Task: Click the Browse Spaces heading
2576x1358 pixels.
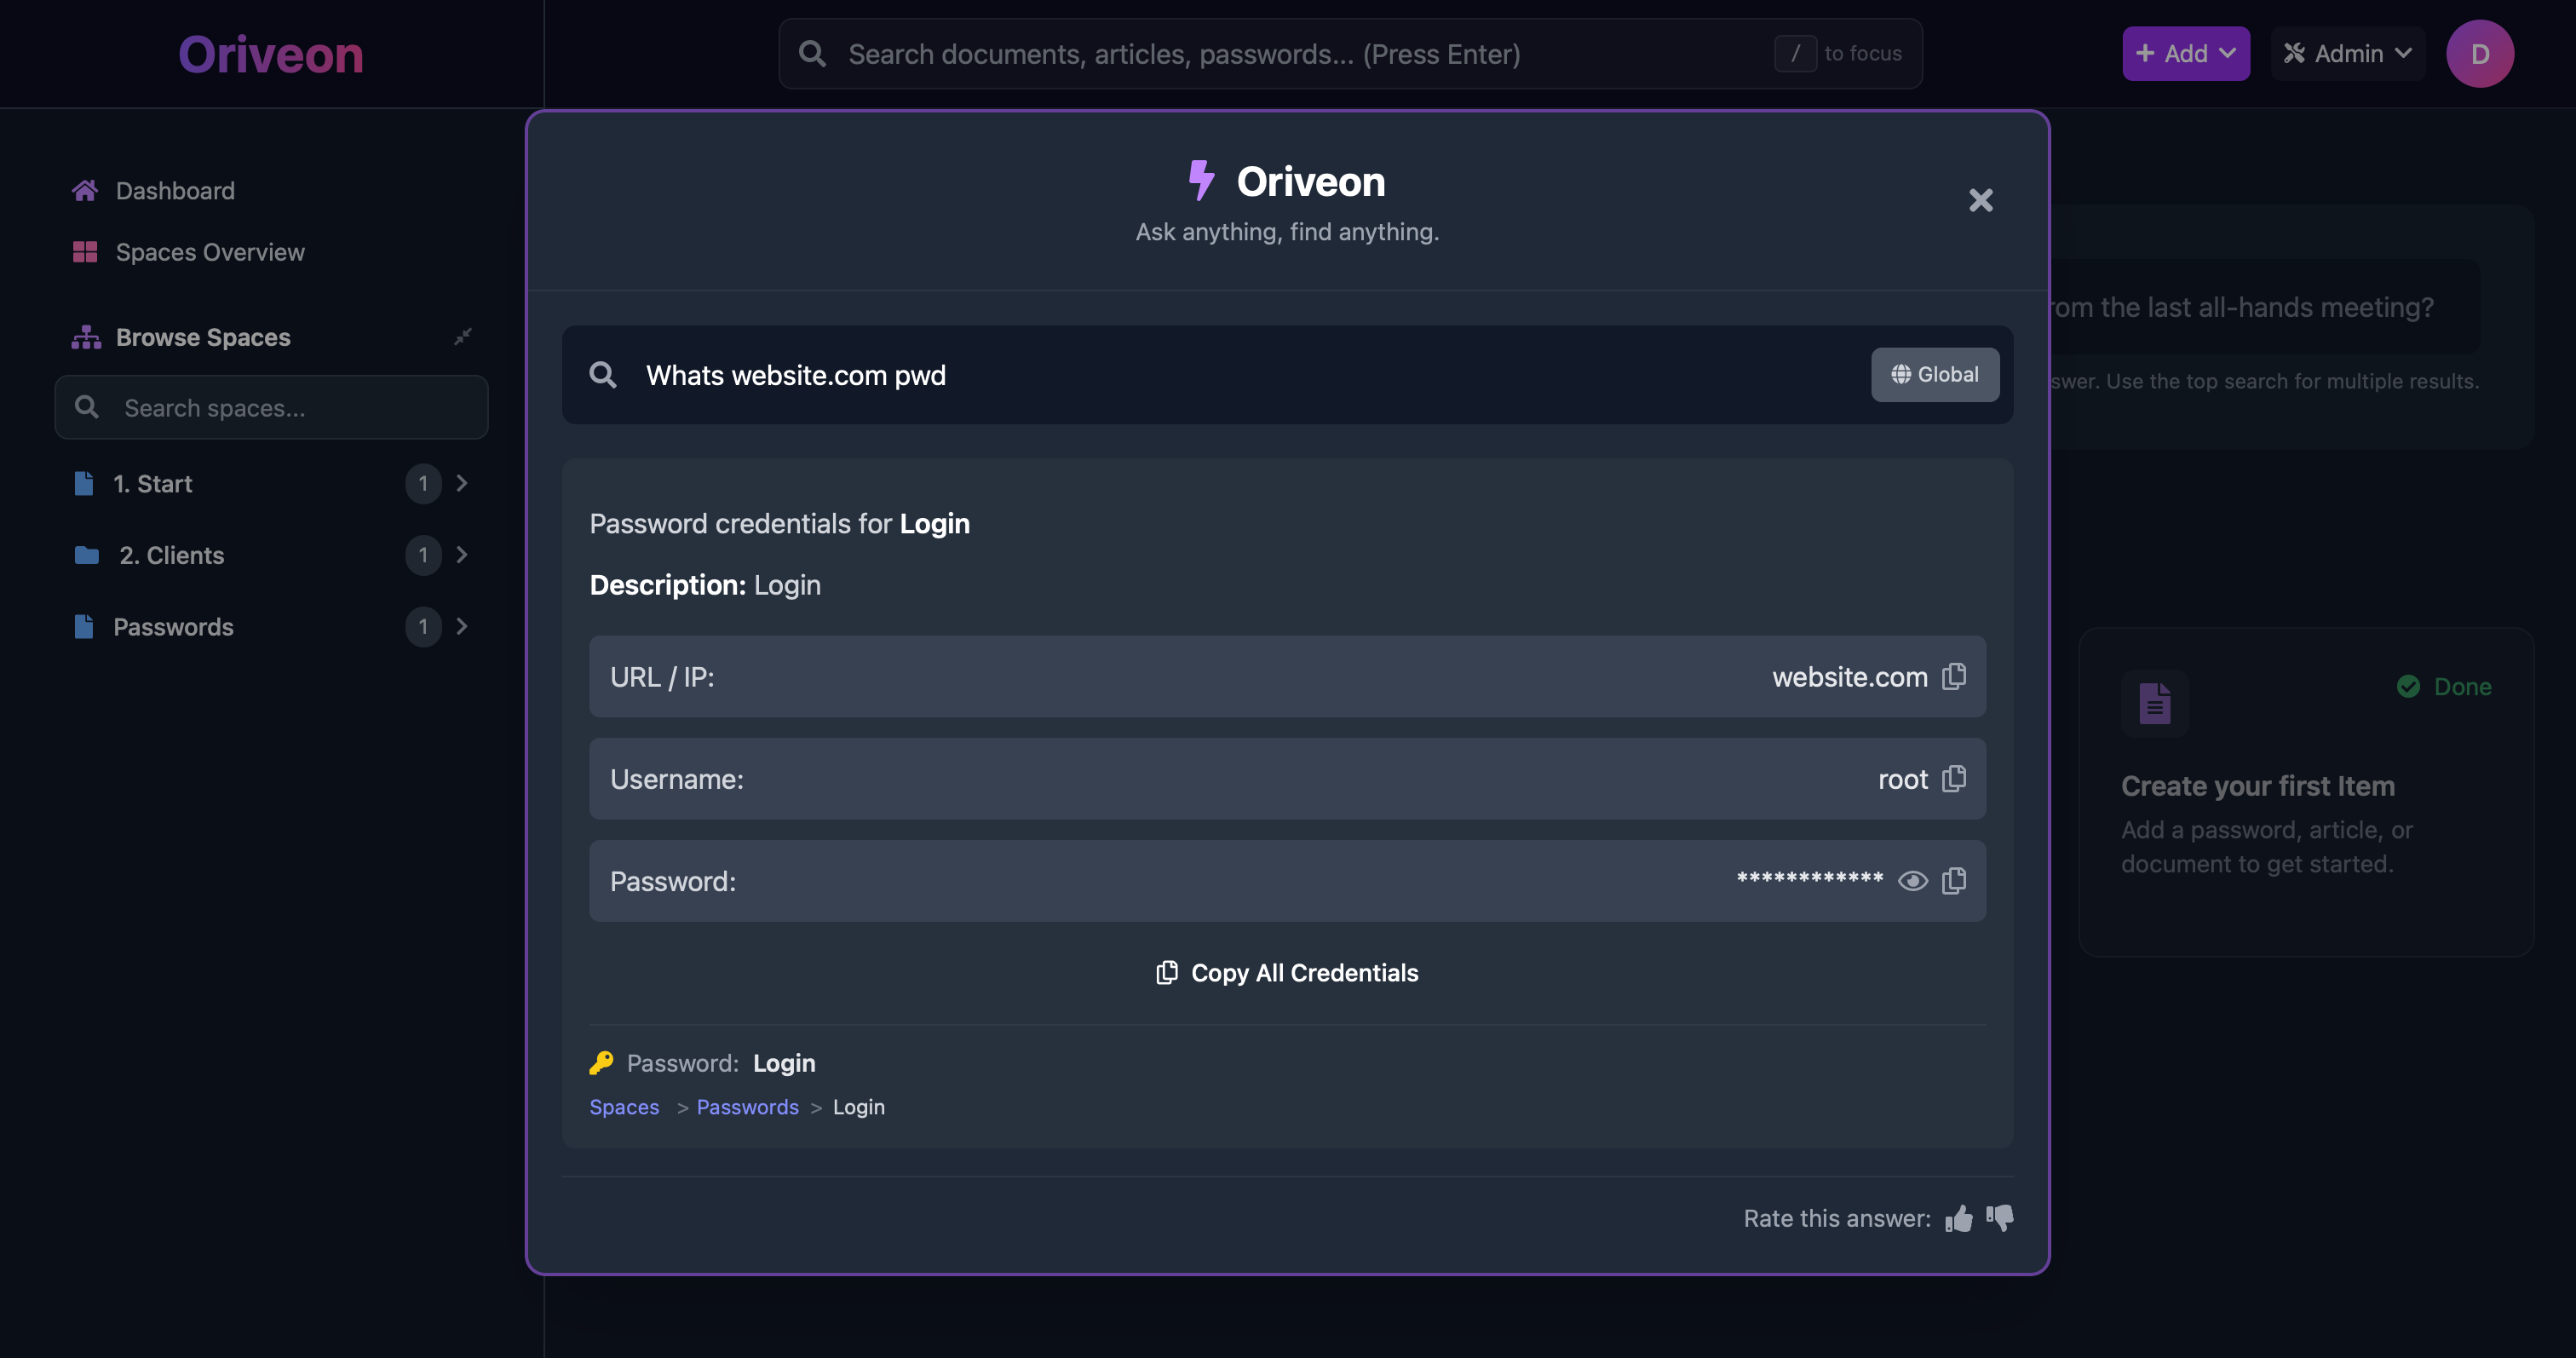Action: [203, 337]
